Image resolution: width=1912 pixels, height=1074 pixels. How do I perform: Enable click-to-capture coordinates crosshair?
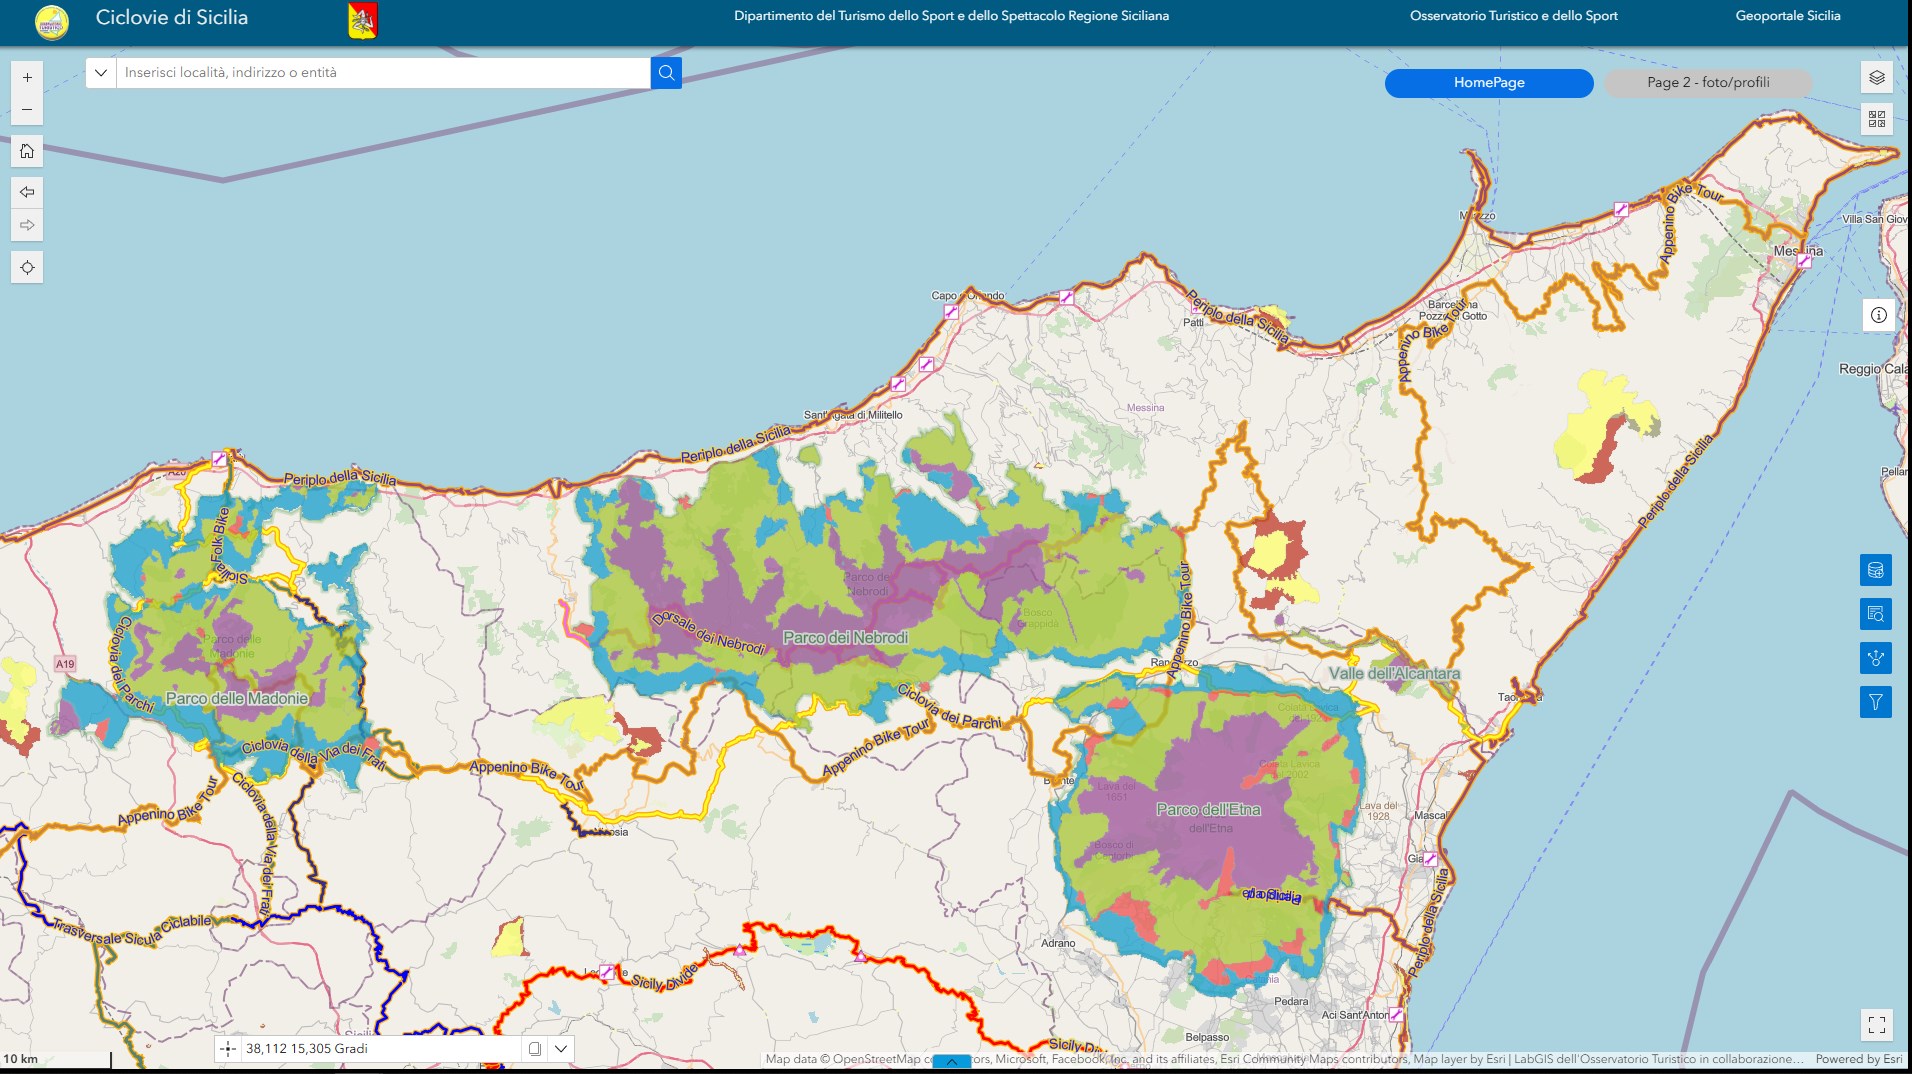(x=228, y=1049)
